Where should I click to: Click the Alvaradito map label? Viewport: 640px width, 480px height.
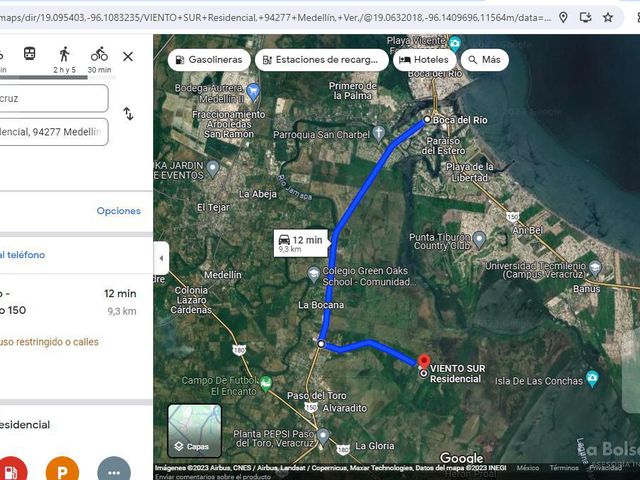click(x=344, y=408)
